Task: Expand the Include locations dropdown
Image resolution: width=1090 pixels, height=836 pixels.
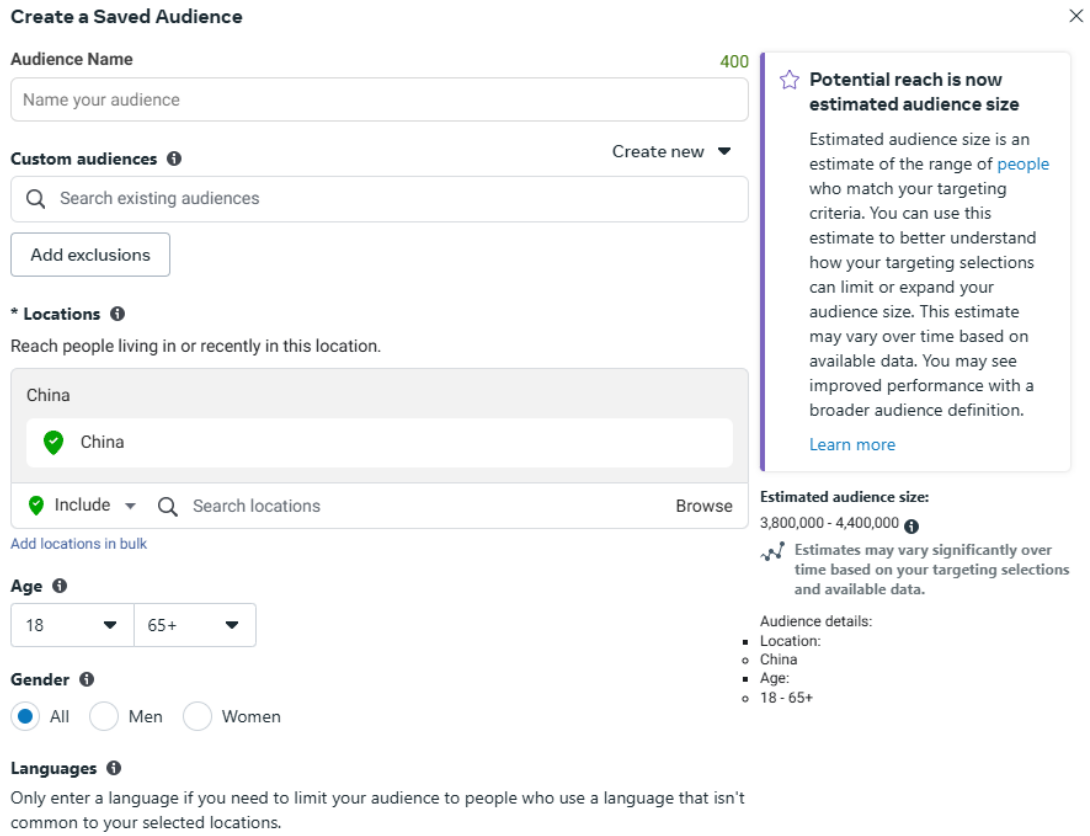Action: pyautogui.click(x=83, y=506)
